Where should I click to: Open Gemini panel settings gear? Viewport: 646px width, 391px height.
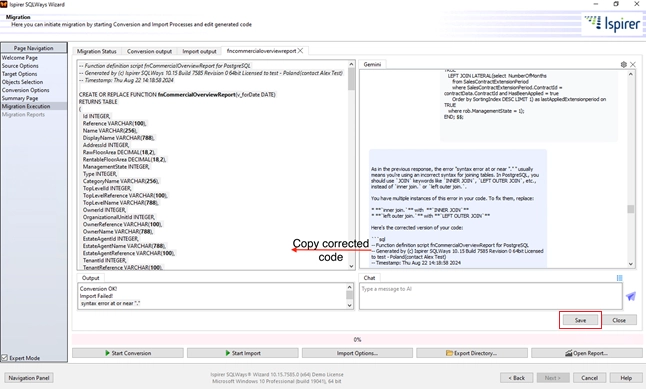click(x=623, y=64)
